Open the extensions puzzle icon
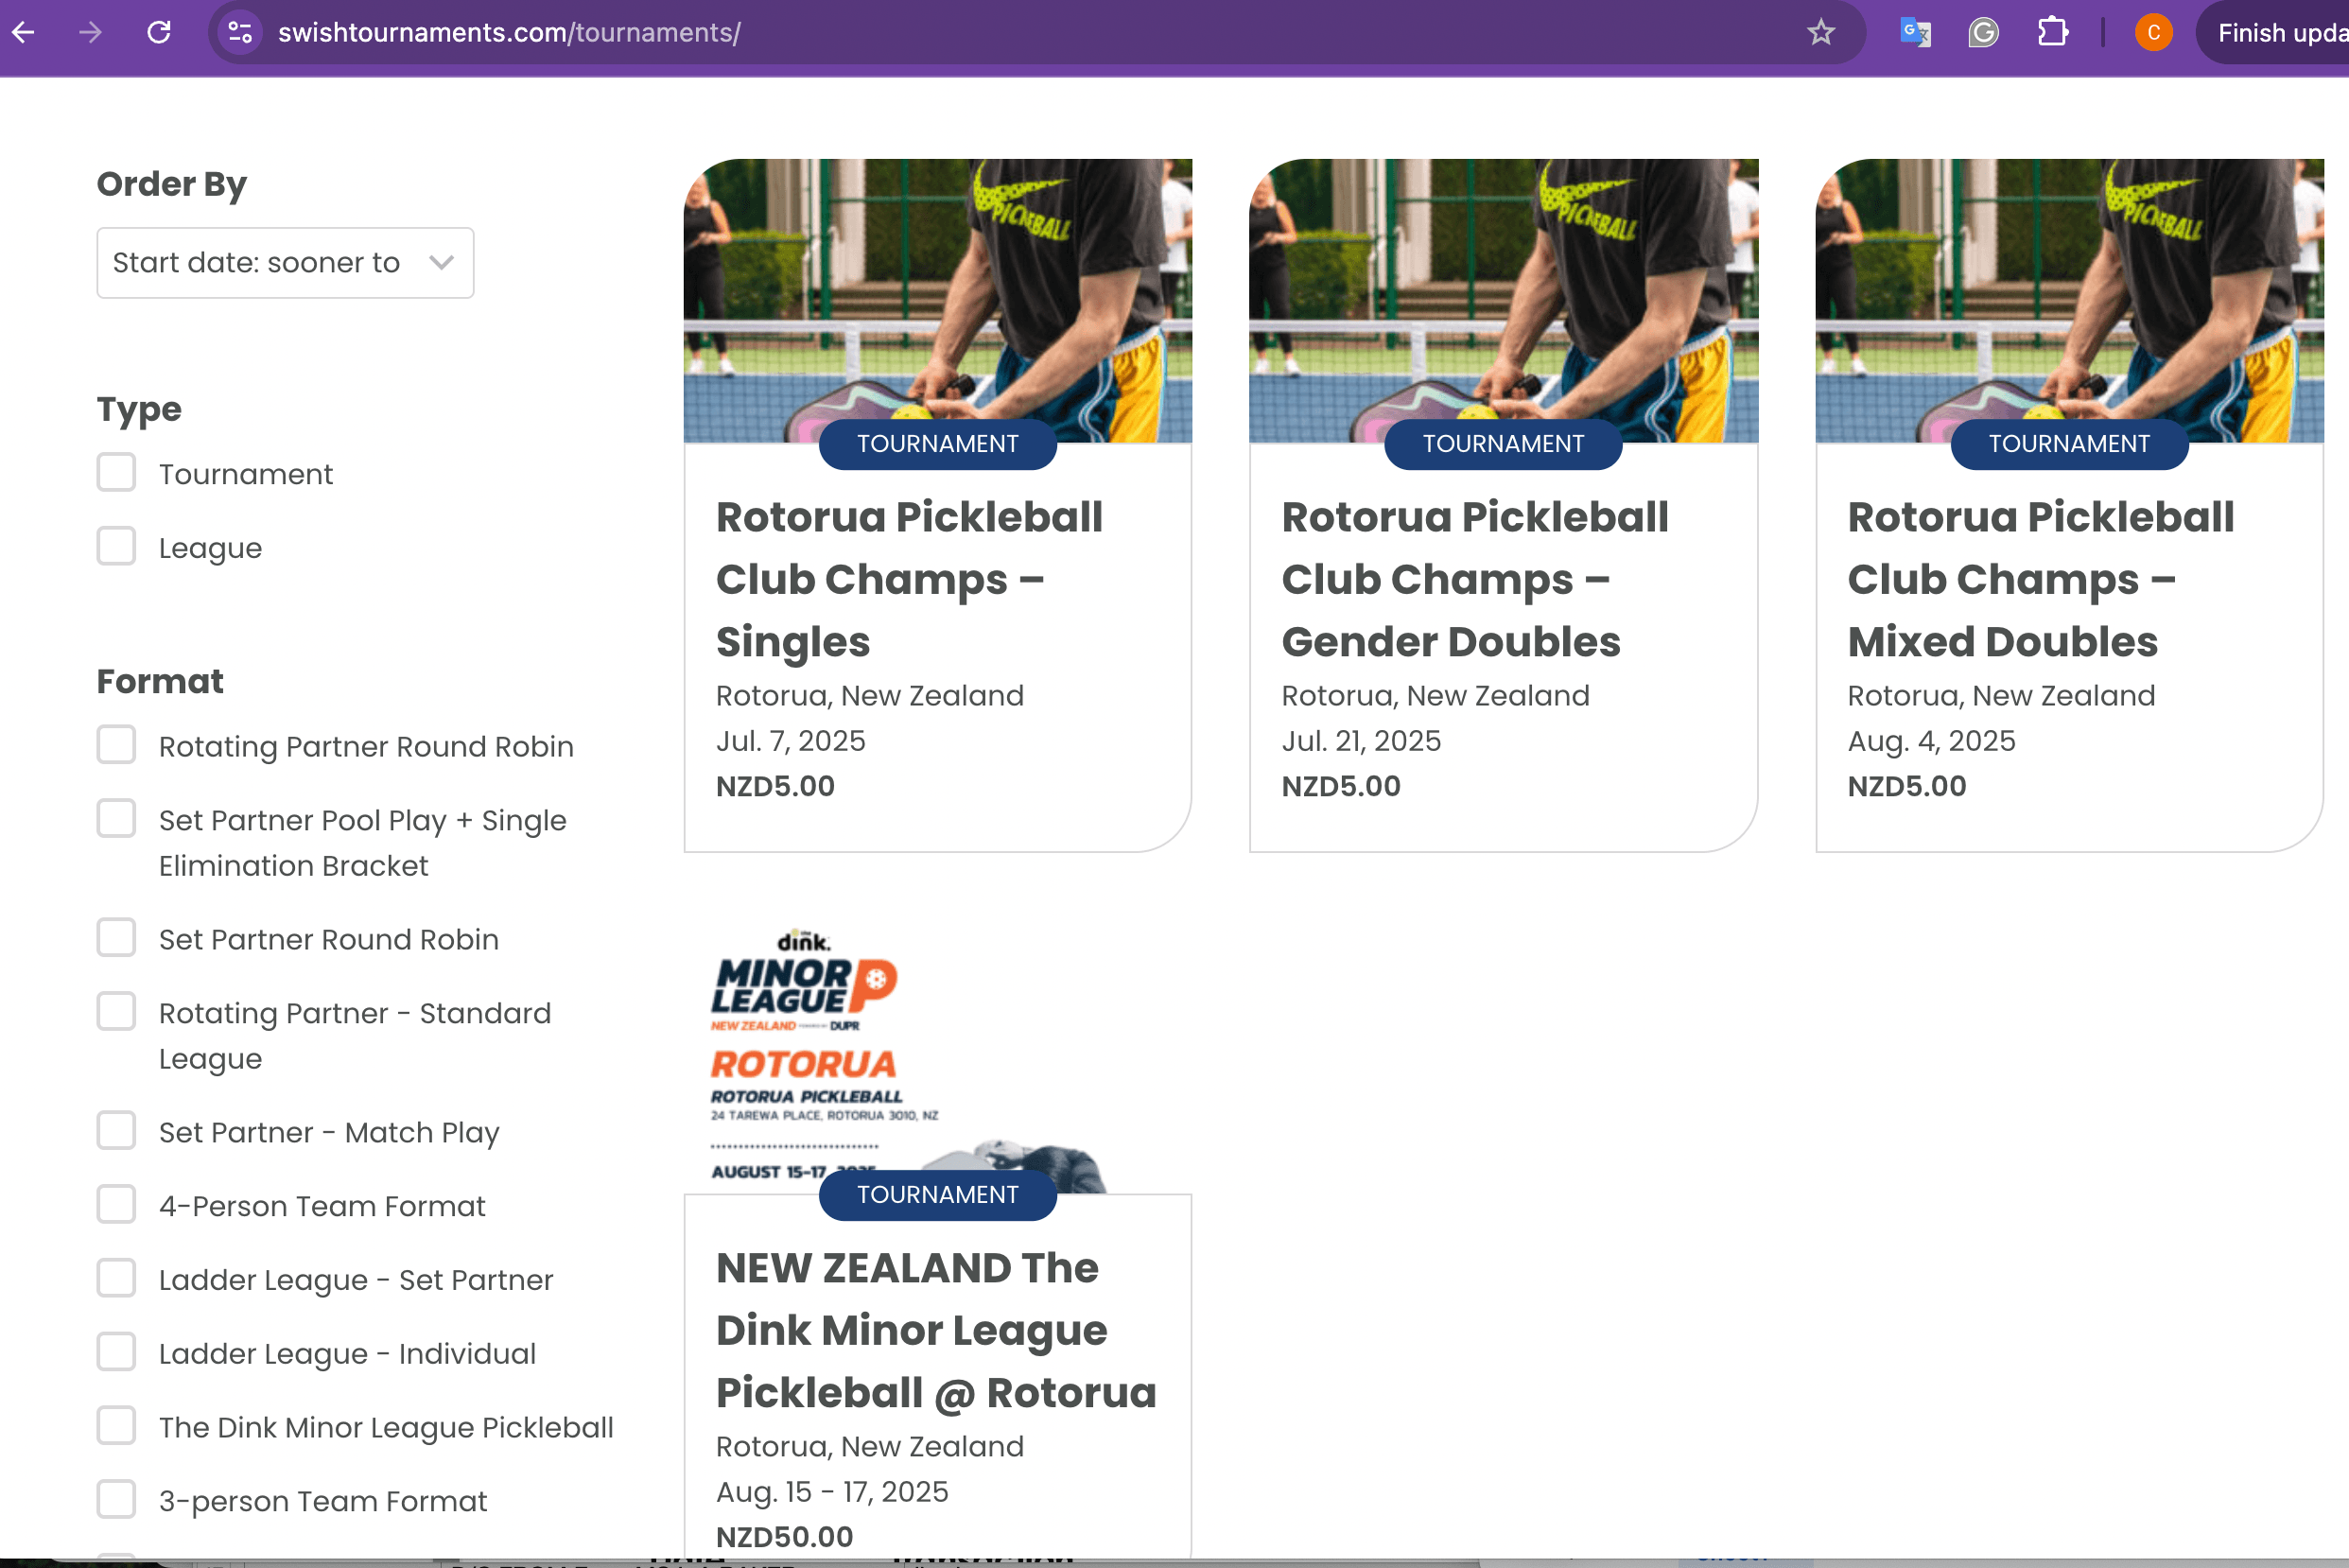 tap(2052, 32)
